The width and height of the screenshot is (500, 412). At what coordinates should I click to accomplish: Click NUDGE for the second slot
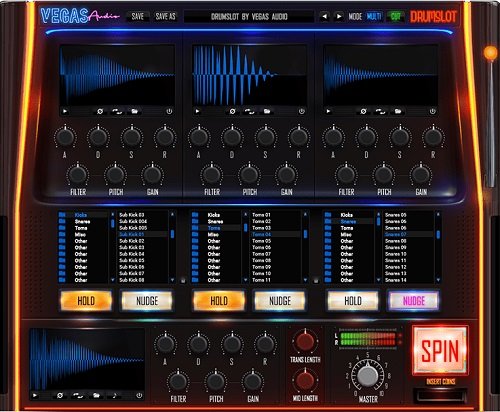pos(280,301)
